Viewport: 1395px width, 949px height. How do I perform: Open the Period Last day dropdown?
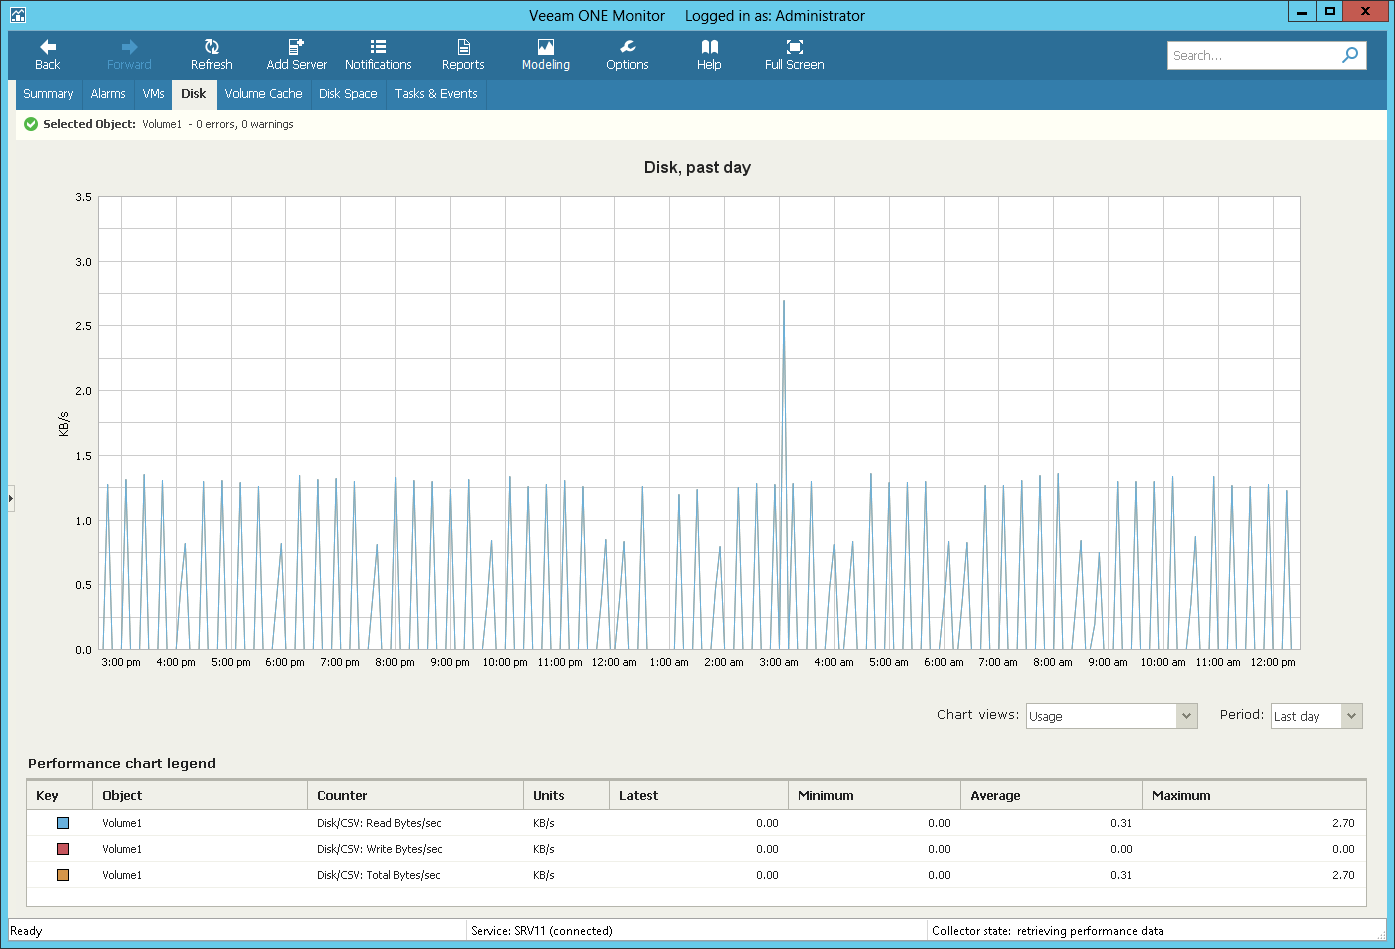(1316, 716)
